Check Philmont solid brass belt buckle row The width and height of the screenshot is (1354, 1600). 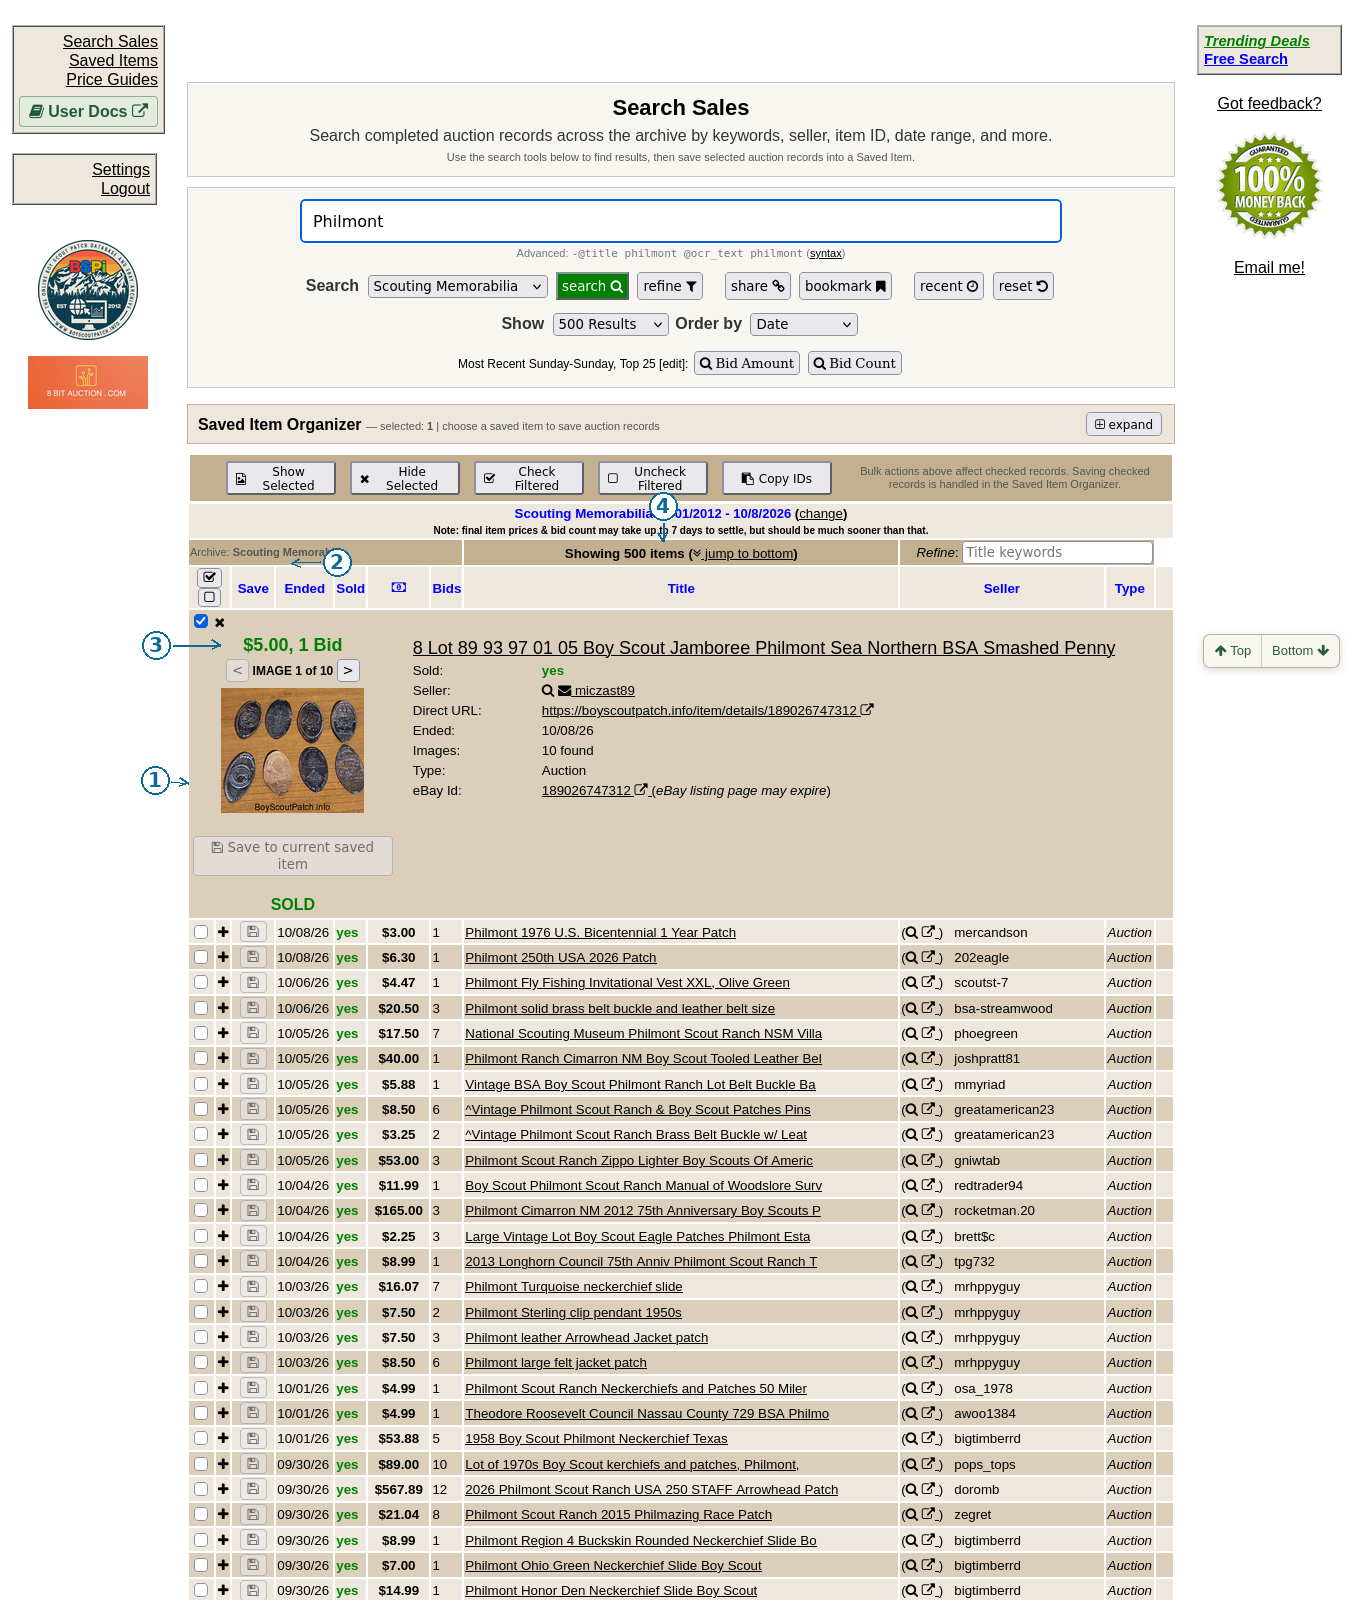(x=201, y=1008)
